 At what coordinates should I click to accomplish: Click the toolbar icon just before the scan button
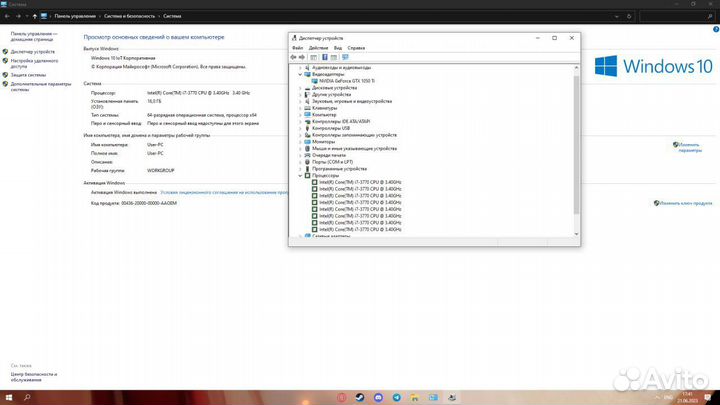[x=334, y=57]
